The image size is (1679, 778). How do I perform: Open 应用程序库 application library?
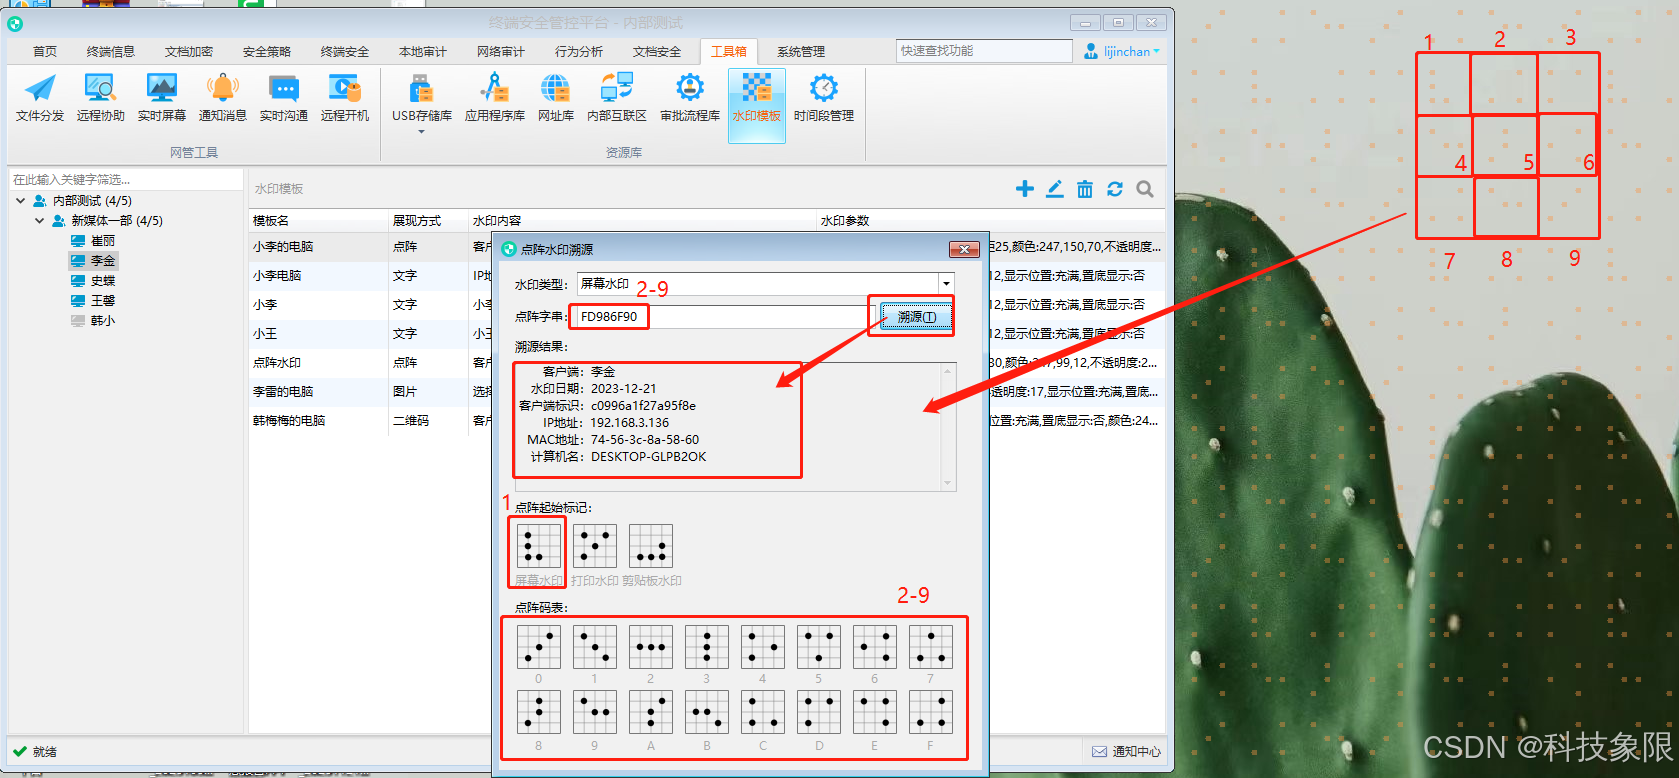[495, 97]
